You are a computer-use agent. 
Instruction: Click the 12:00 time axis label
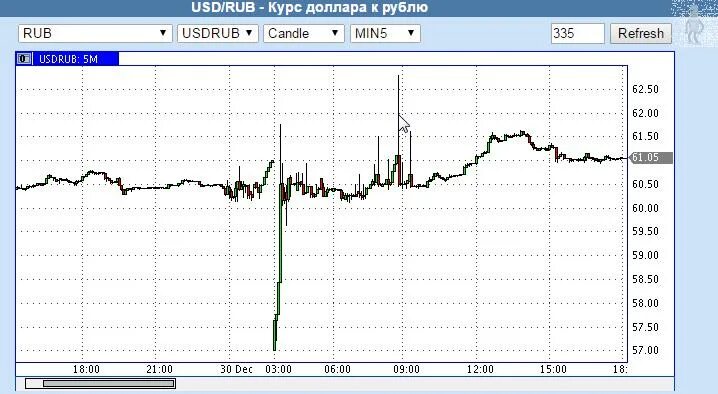[480, 369]
